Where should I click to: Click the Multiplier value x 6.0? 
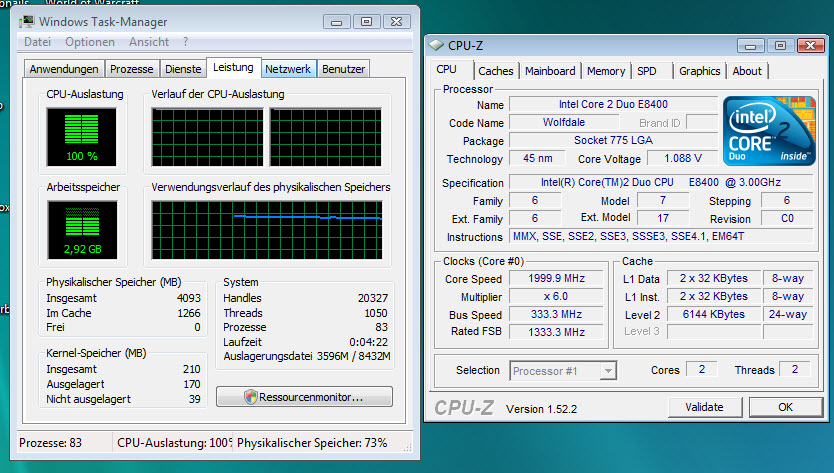(556, 296)
